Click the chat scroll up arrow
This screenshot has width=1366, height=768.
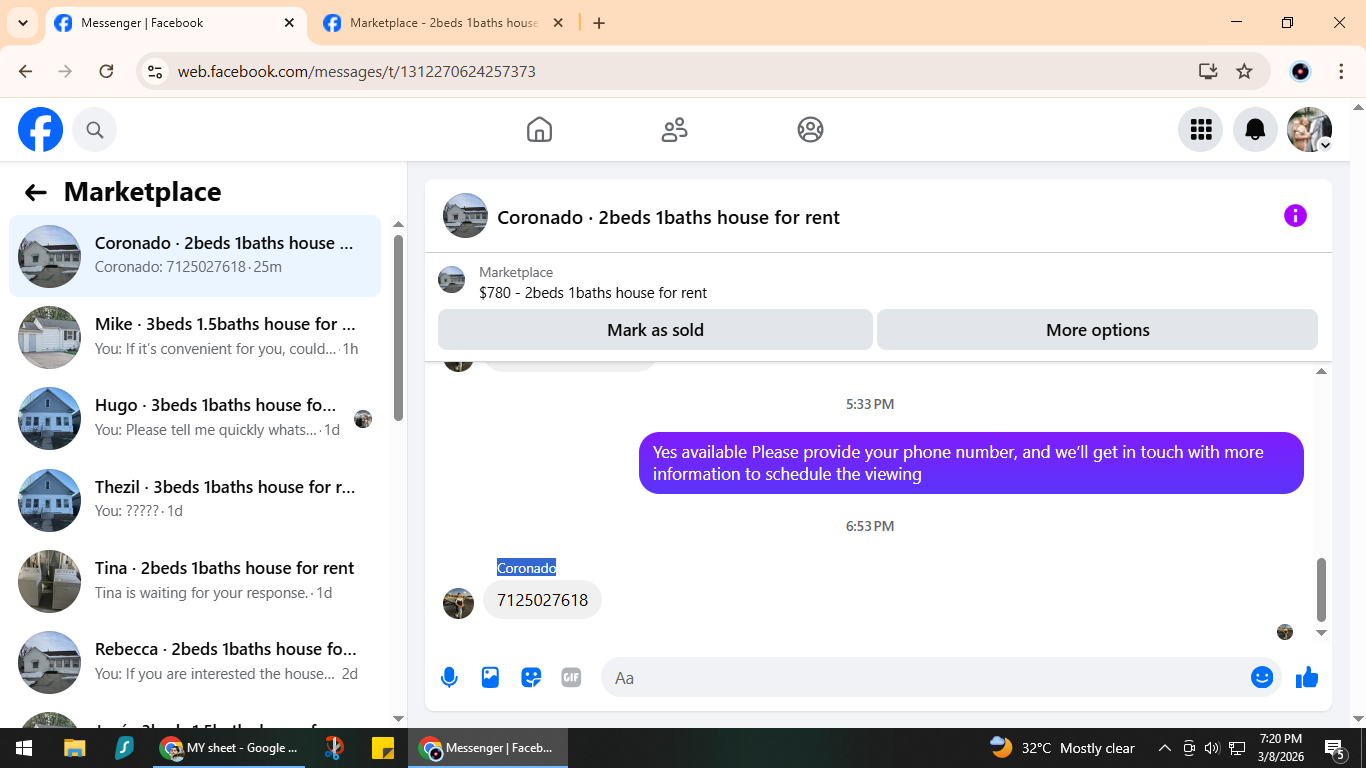[1321, 371]
